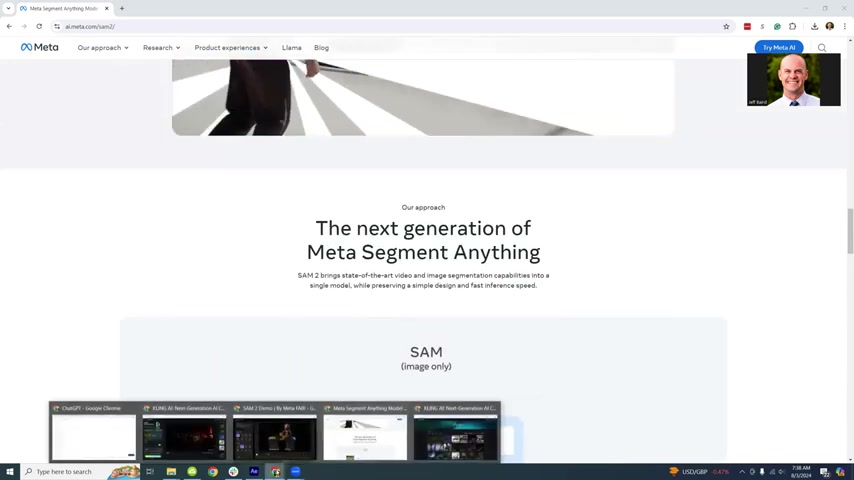
Task: Open the red extension icon in toolbar
Action: 747,26
